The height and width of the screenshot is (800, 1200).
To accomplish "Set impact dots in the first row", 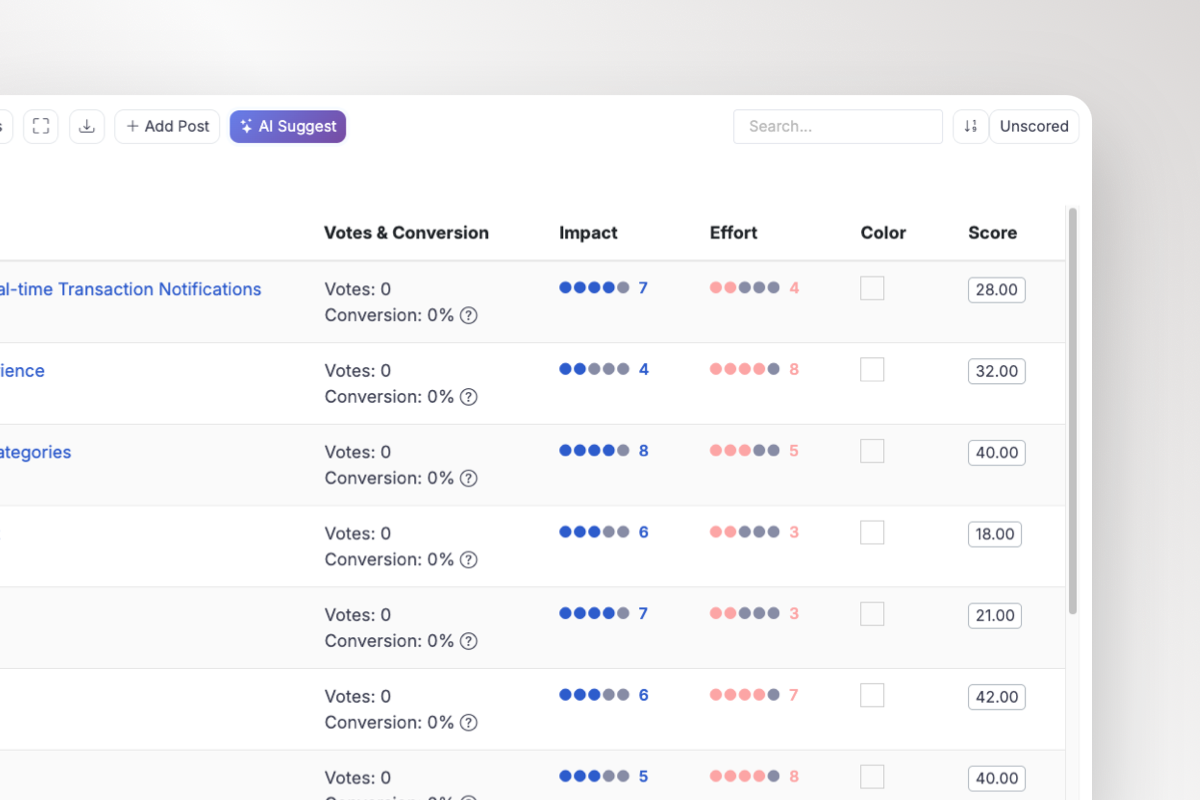I will click(x=594, y=288).
